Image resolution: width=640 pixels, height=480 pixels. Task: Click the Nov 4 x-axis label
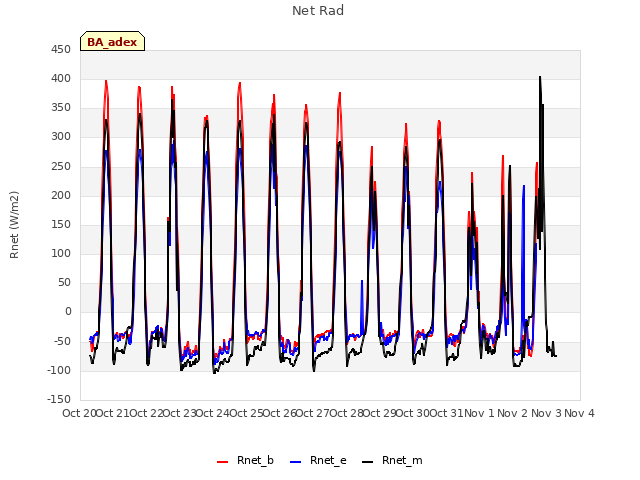[x=579, y=413]
